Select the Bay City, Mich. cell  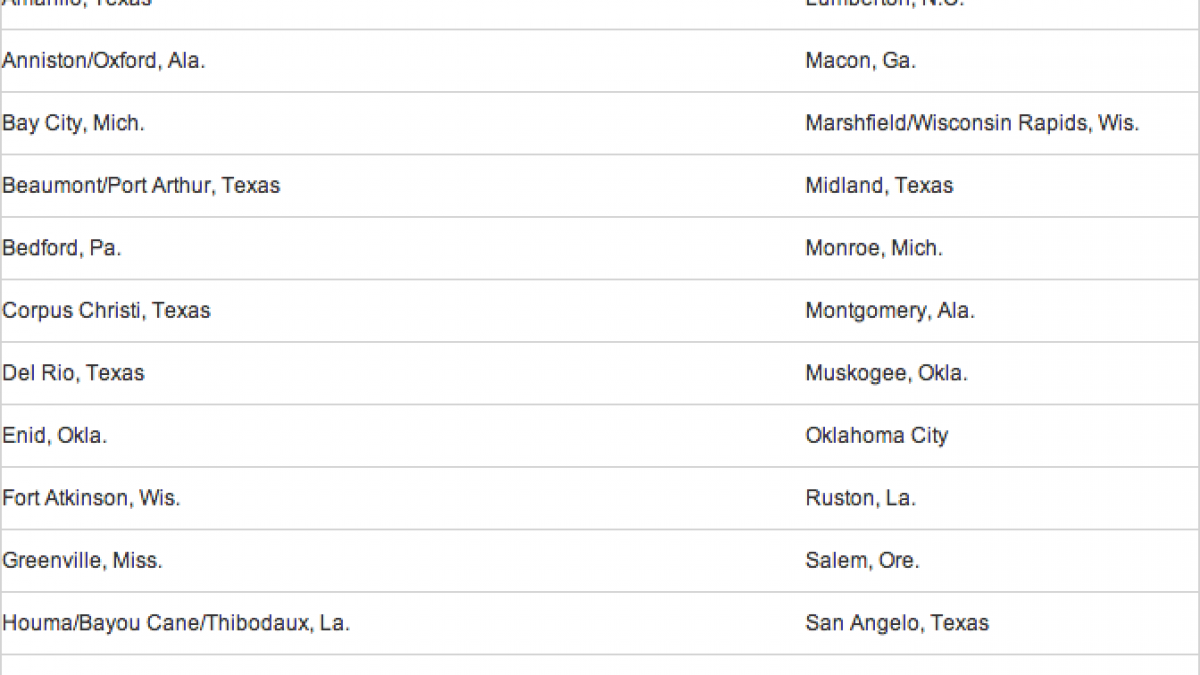[x=73, y=123]
